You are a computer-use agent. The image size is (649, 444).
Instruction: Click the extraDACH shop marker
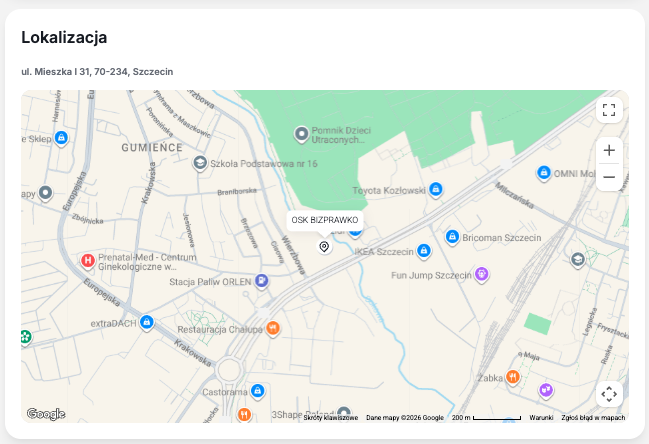[x=147, y=322]
